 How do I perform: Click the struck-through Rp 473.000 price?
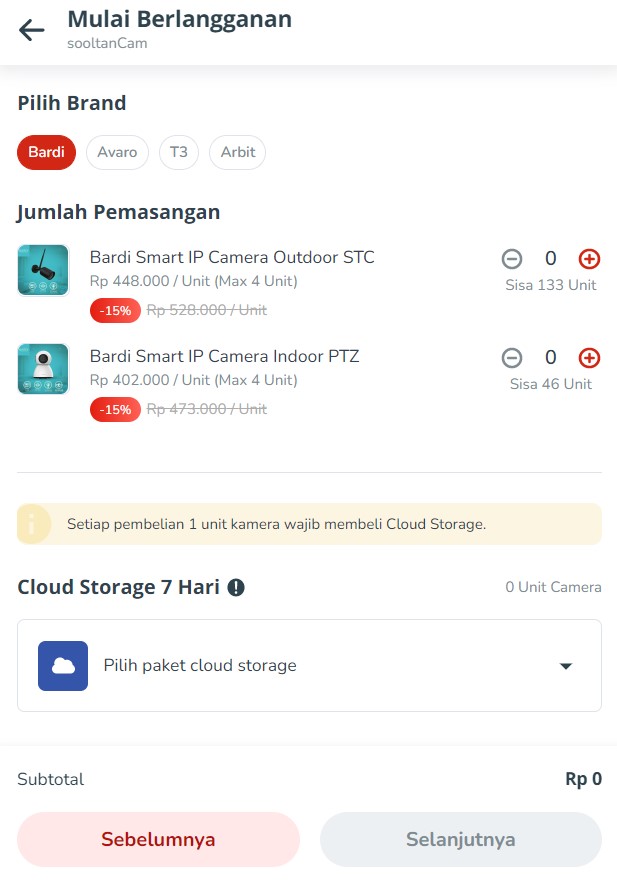point(207,409)
